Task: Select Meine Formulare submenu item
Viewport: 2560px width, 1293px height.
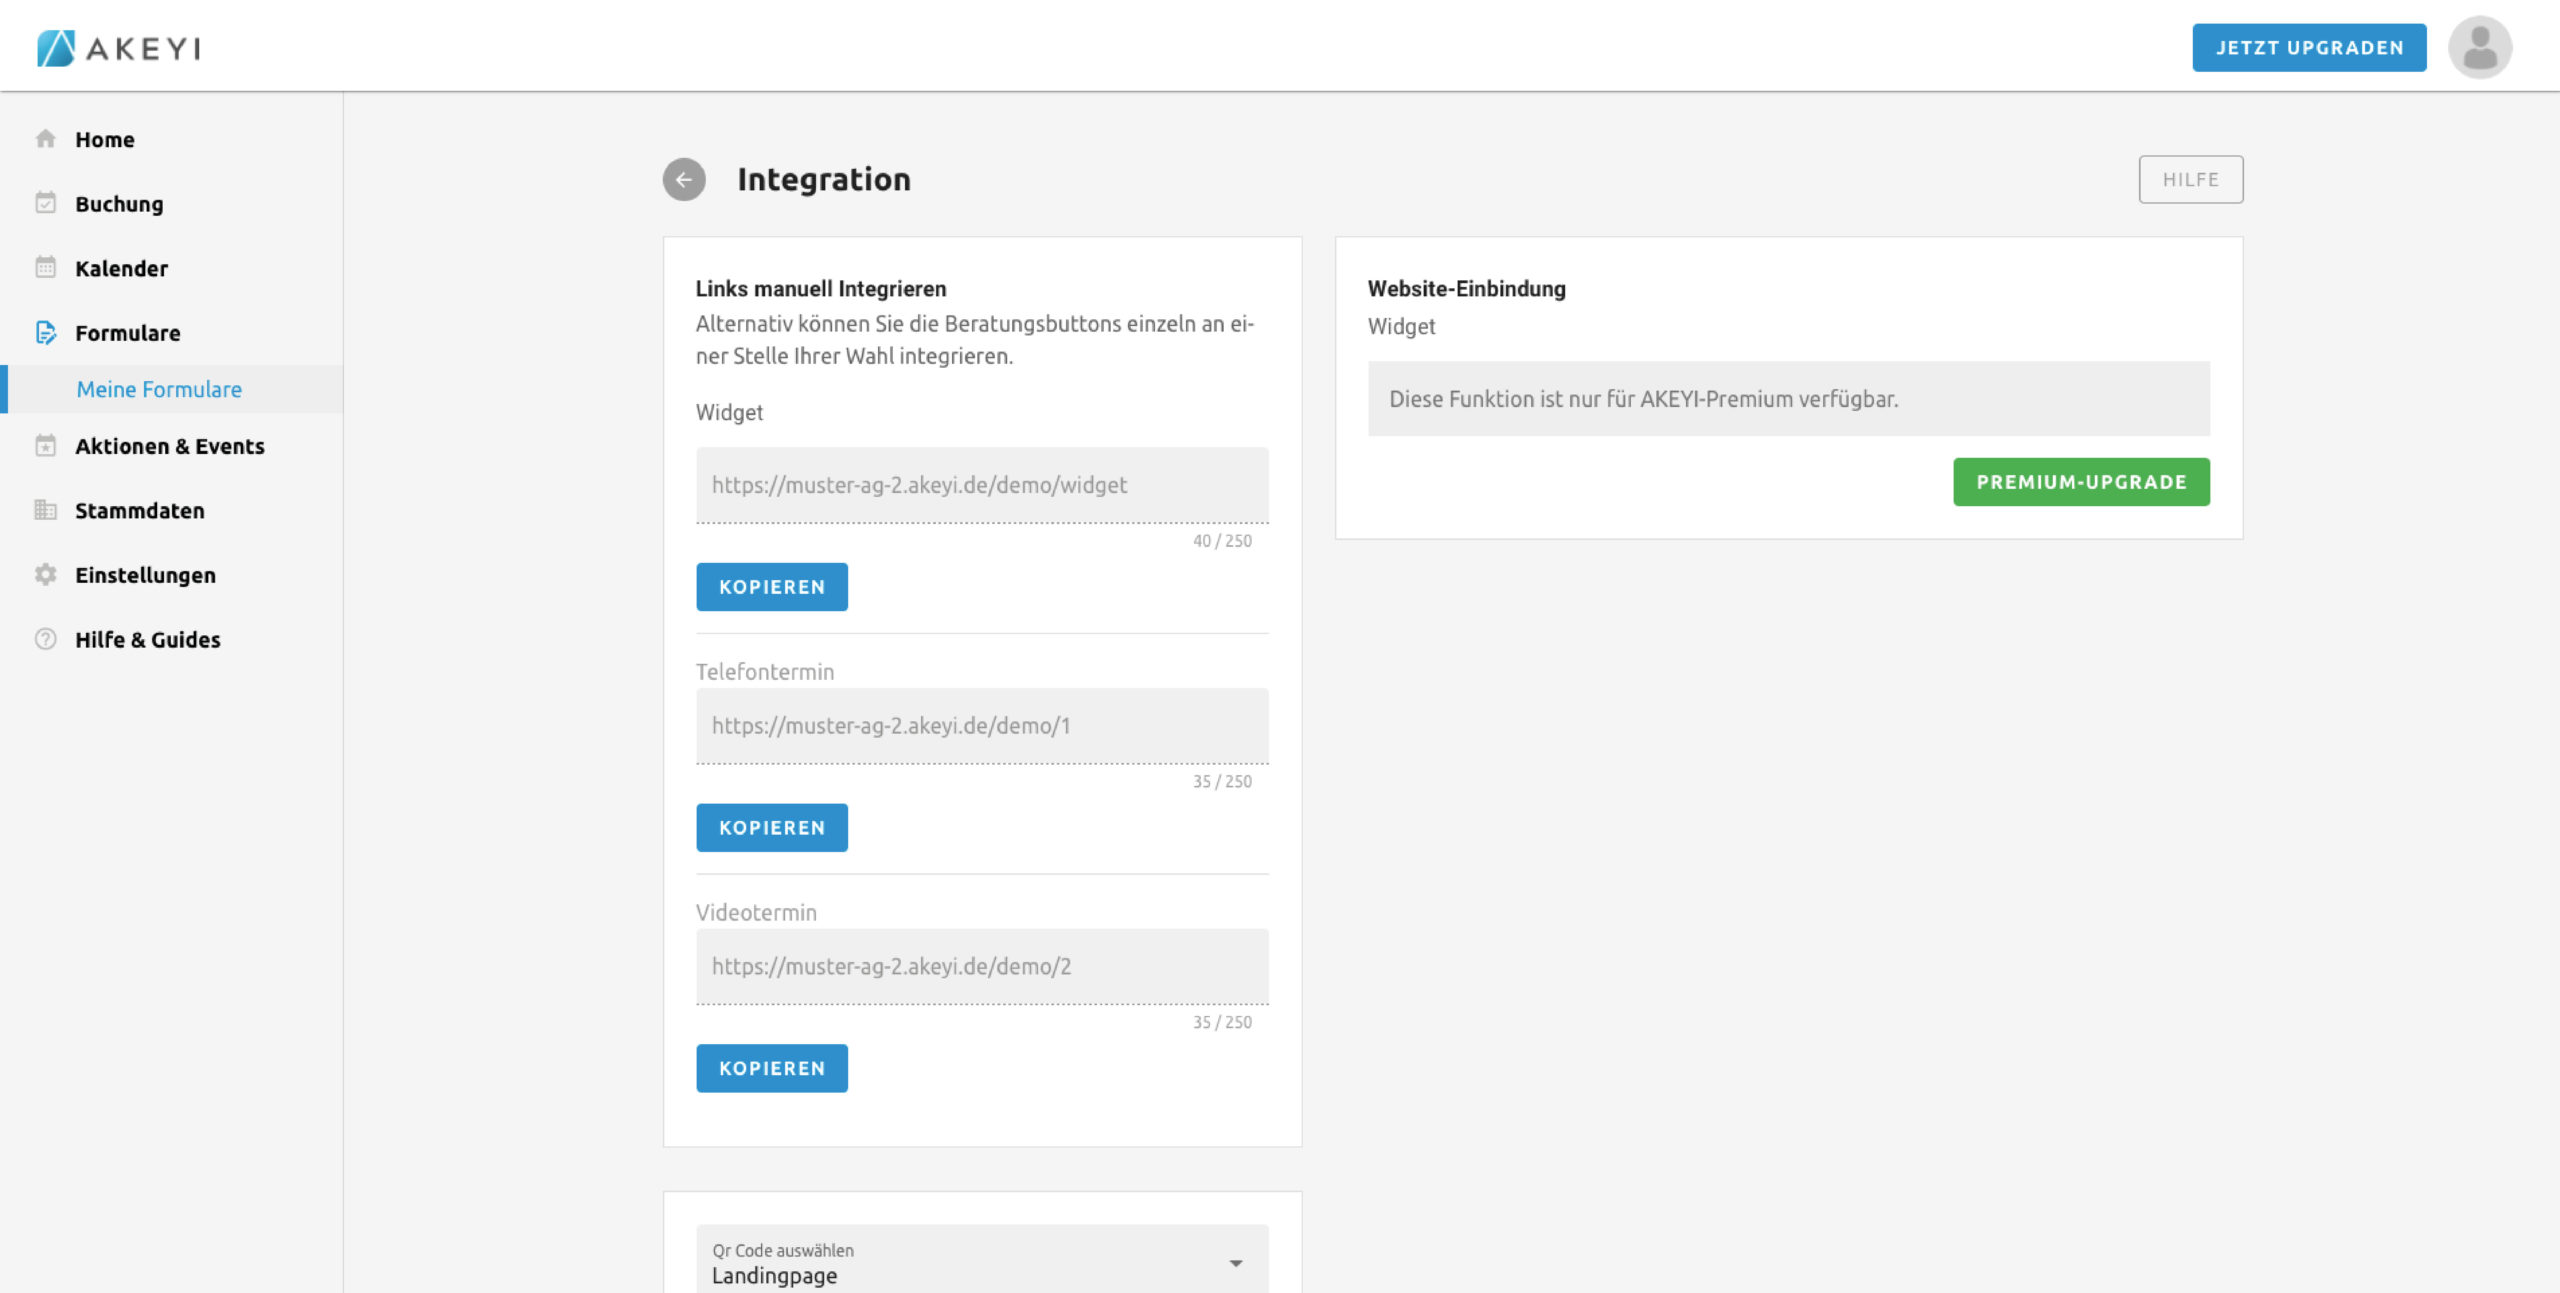Action: pyautogui.click(x=159, y=389)
